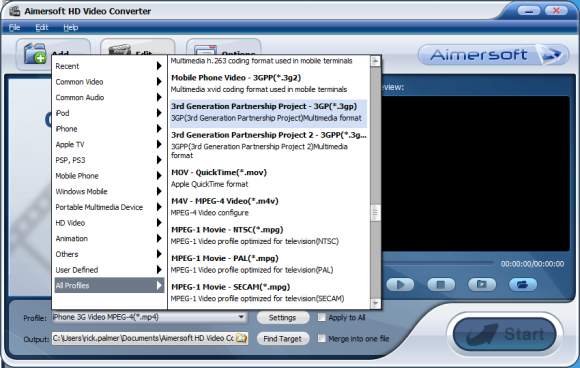This screenshot has width=580, height=368.
Task: Open the Animation submenu
Action: pos(109,239)
